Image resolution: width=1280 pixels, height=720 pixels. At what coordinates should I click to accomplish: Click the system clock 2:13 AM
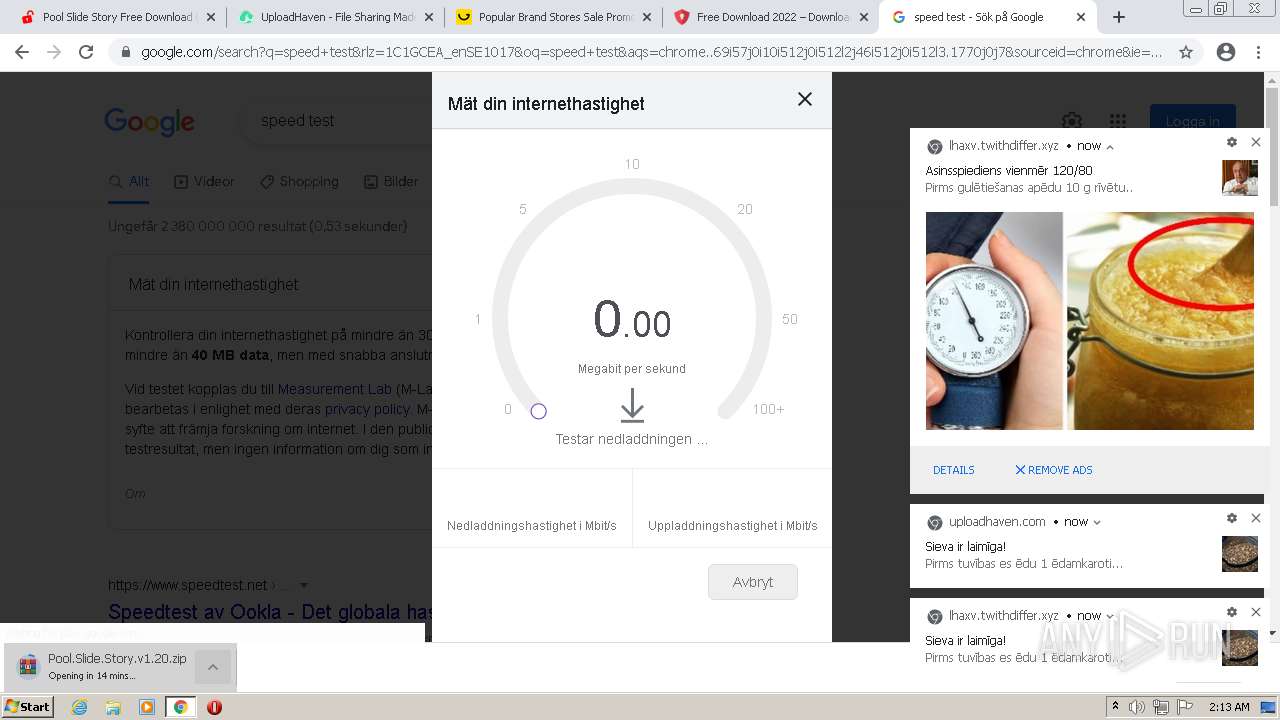pyautogui.click(x=1229, y=707)
